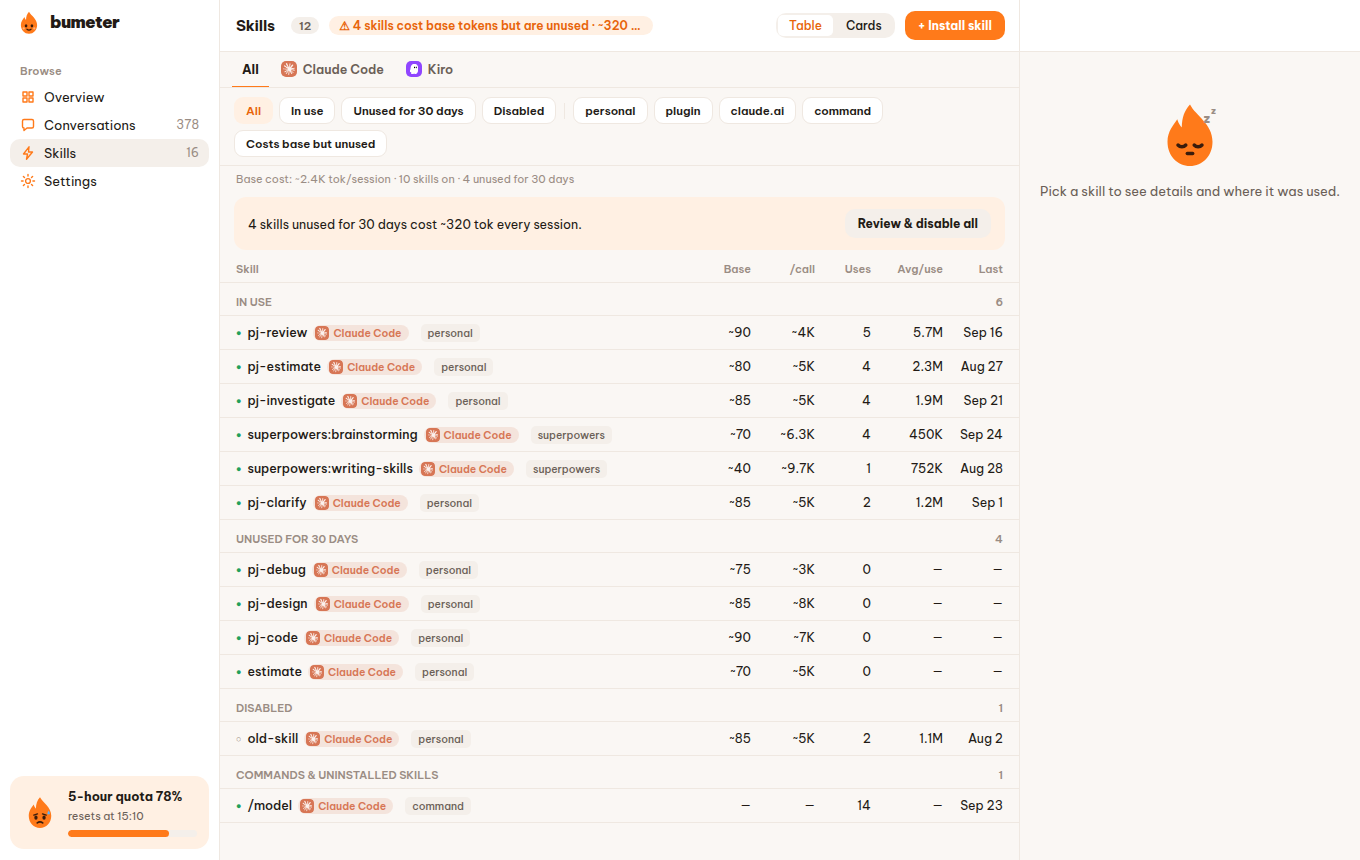Image resolution: width=1360 pixels, height=860 pixels.
Task: Click the bumeter flame logo
Action: tap(29, 23)
